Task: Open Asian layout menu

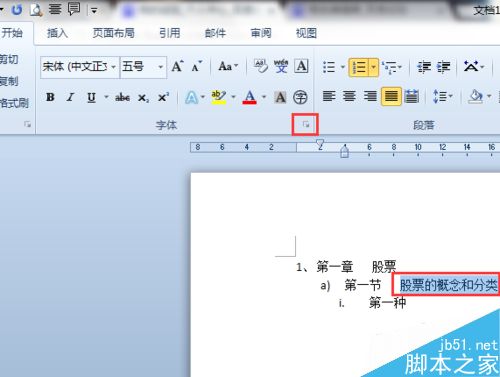Action: (x=474, y=66)
